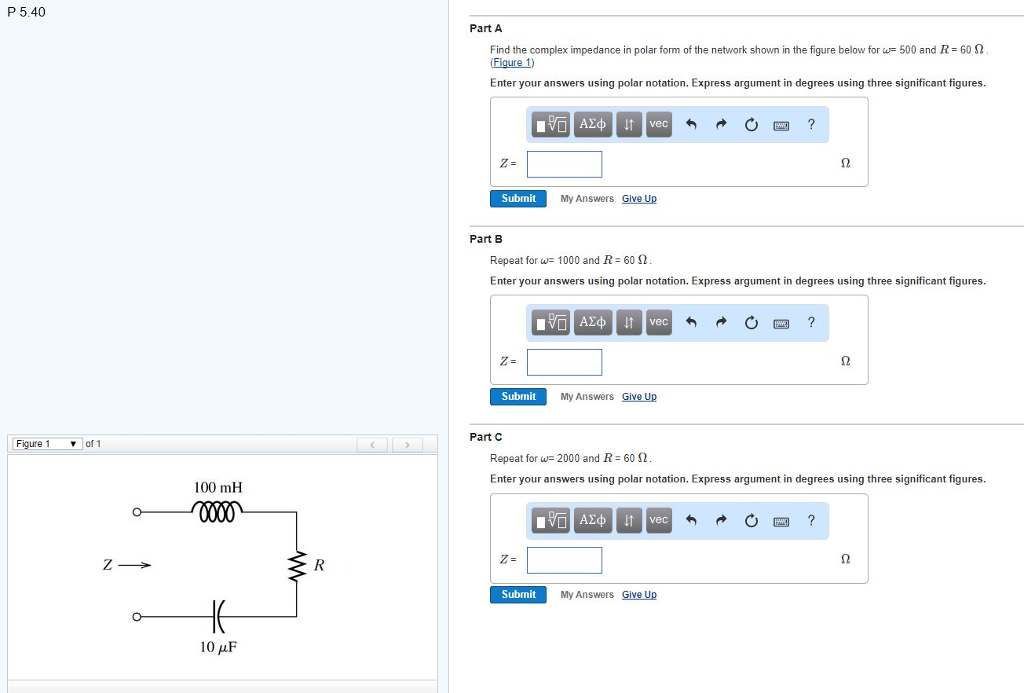Submit the Part C answer
The height and width of the screenshot is (693, 1024).
tap(517, 594)
